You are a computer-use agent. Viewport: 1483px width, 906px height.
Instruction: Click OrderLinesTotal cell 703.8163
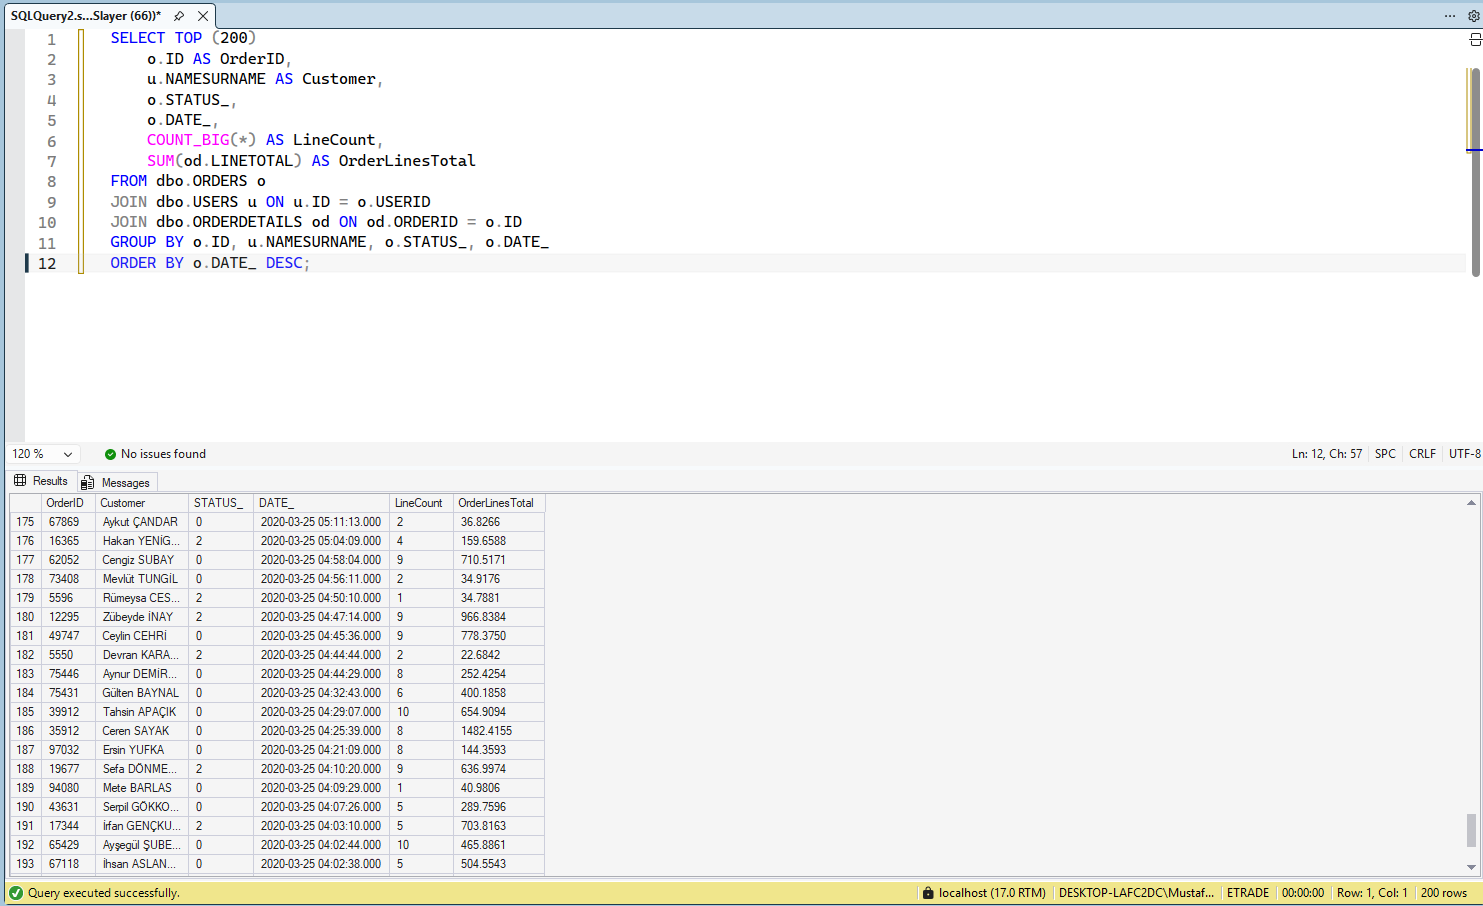(x=499, y=826)
